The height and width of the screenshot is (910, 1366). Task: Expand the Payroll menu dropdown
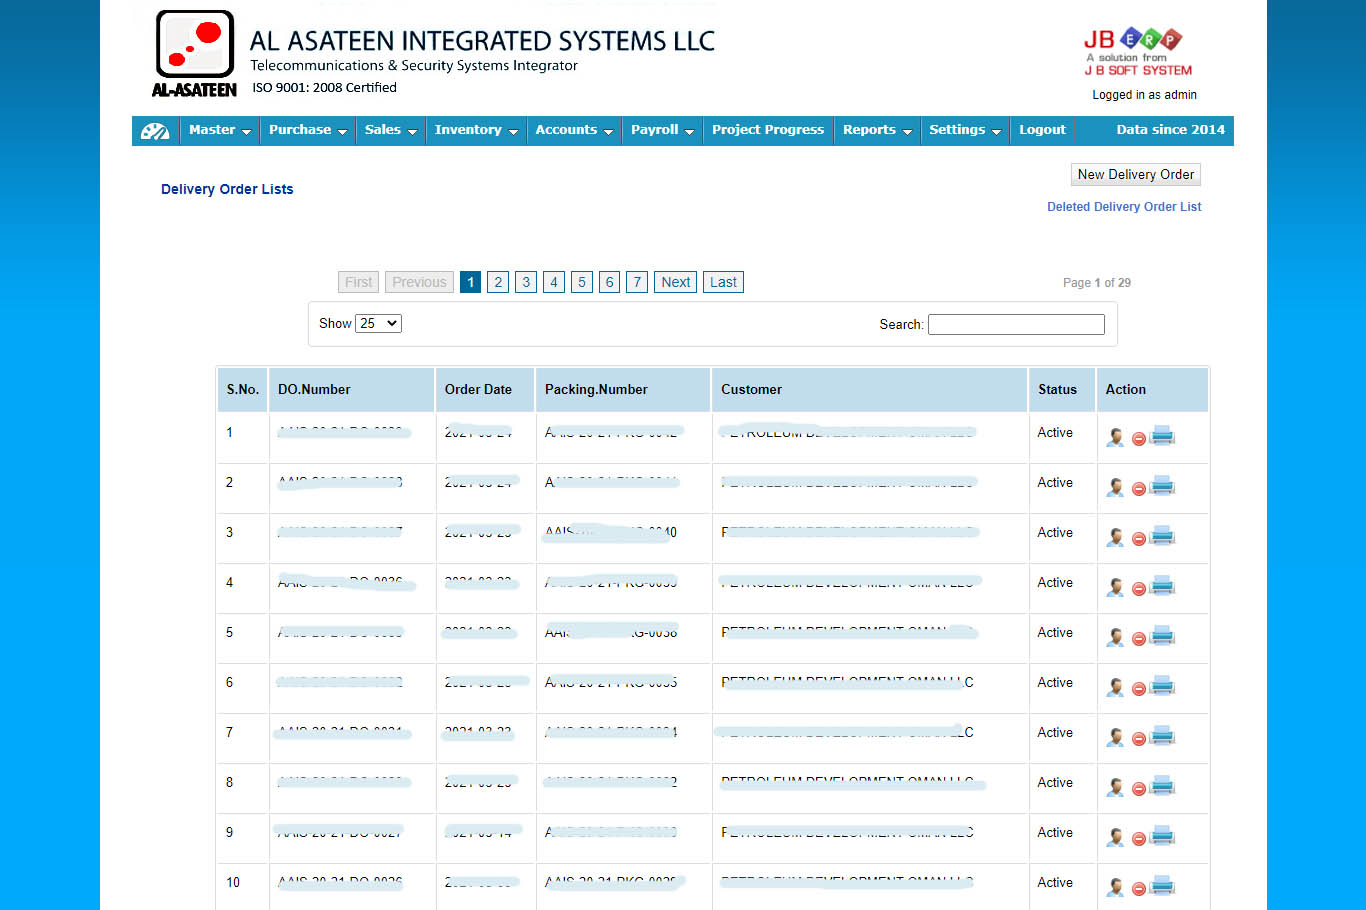[662, 130]
